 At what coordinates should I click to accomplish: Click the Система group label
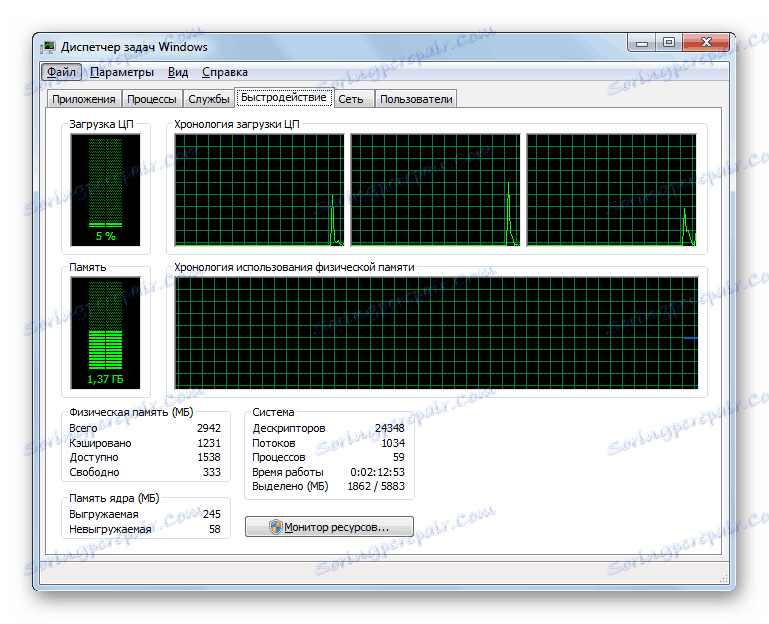[x=273, y=412]
